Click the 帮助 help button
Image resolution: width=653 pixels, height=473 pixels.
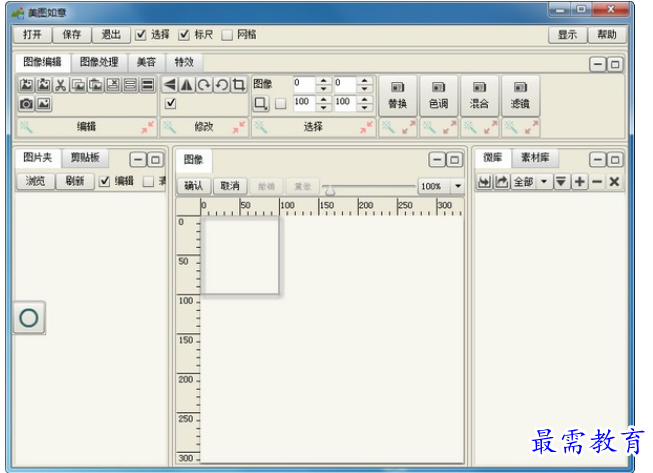click(607, 35)
